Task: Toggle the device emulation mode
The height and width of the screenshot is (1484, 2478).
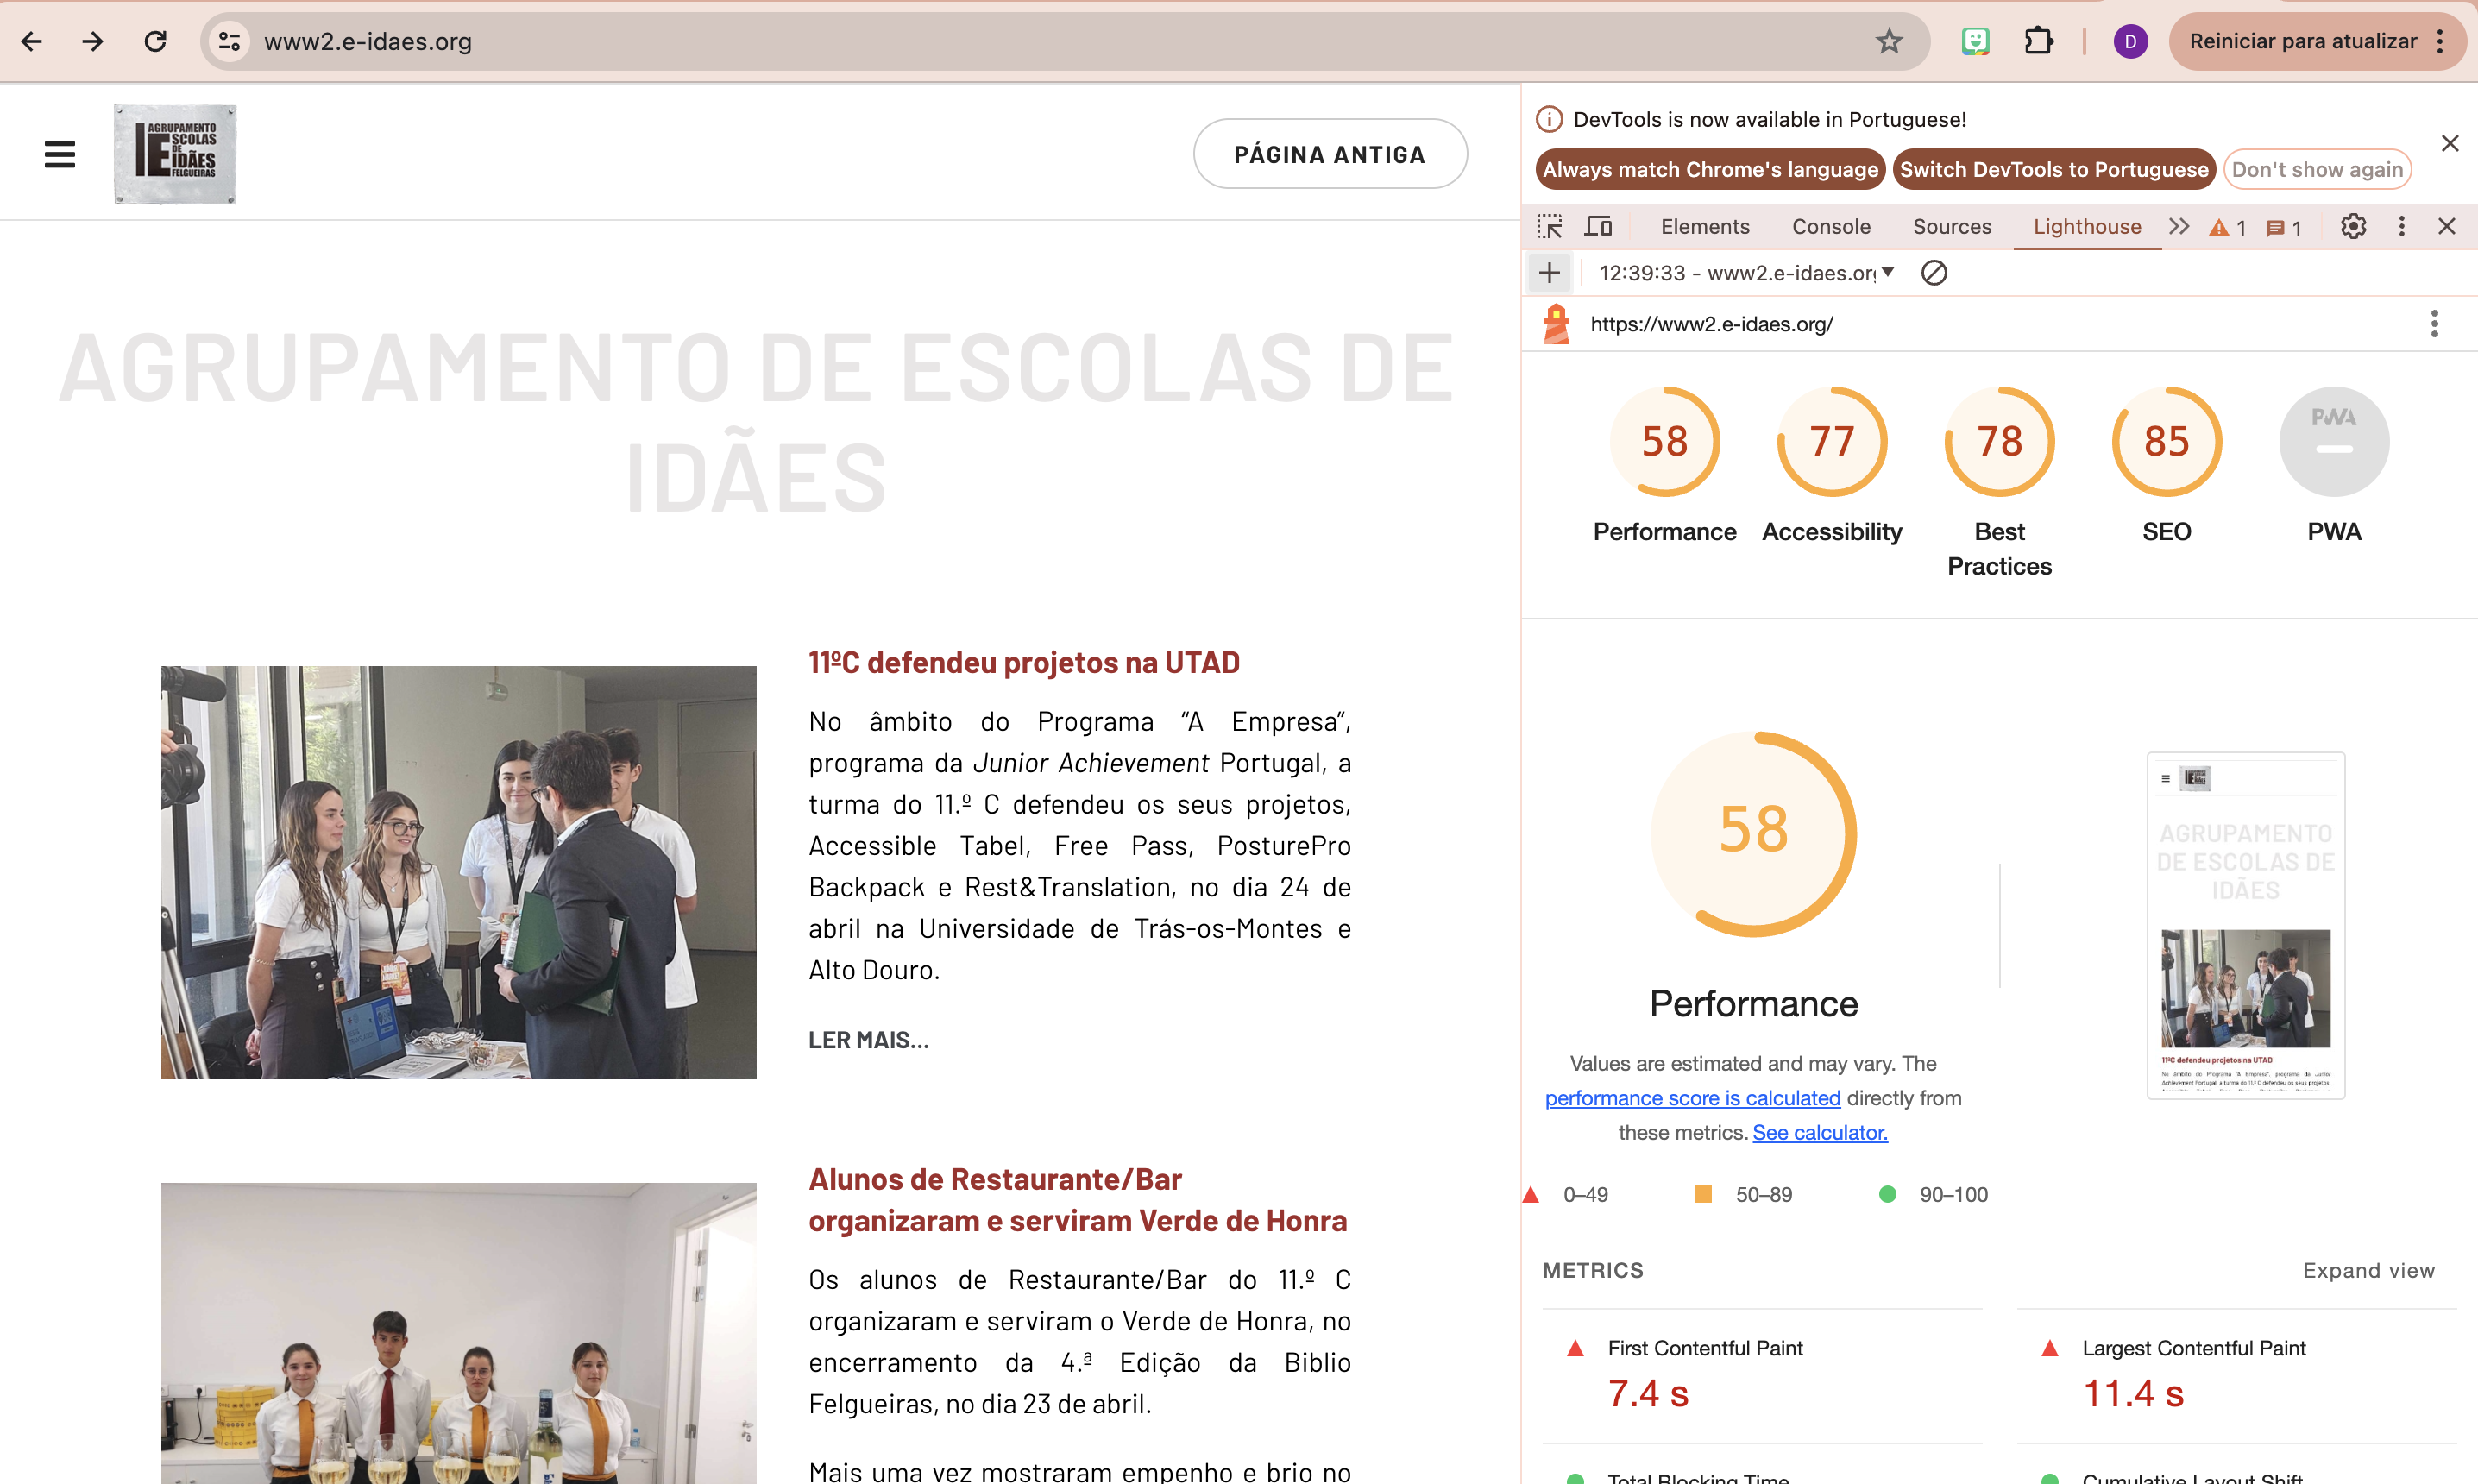Action: click(x=1598, y=226)
